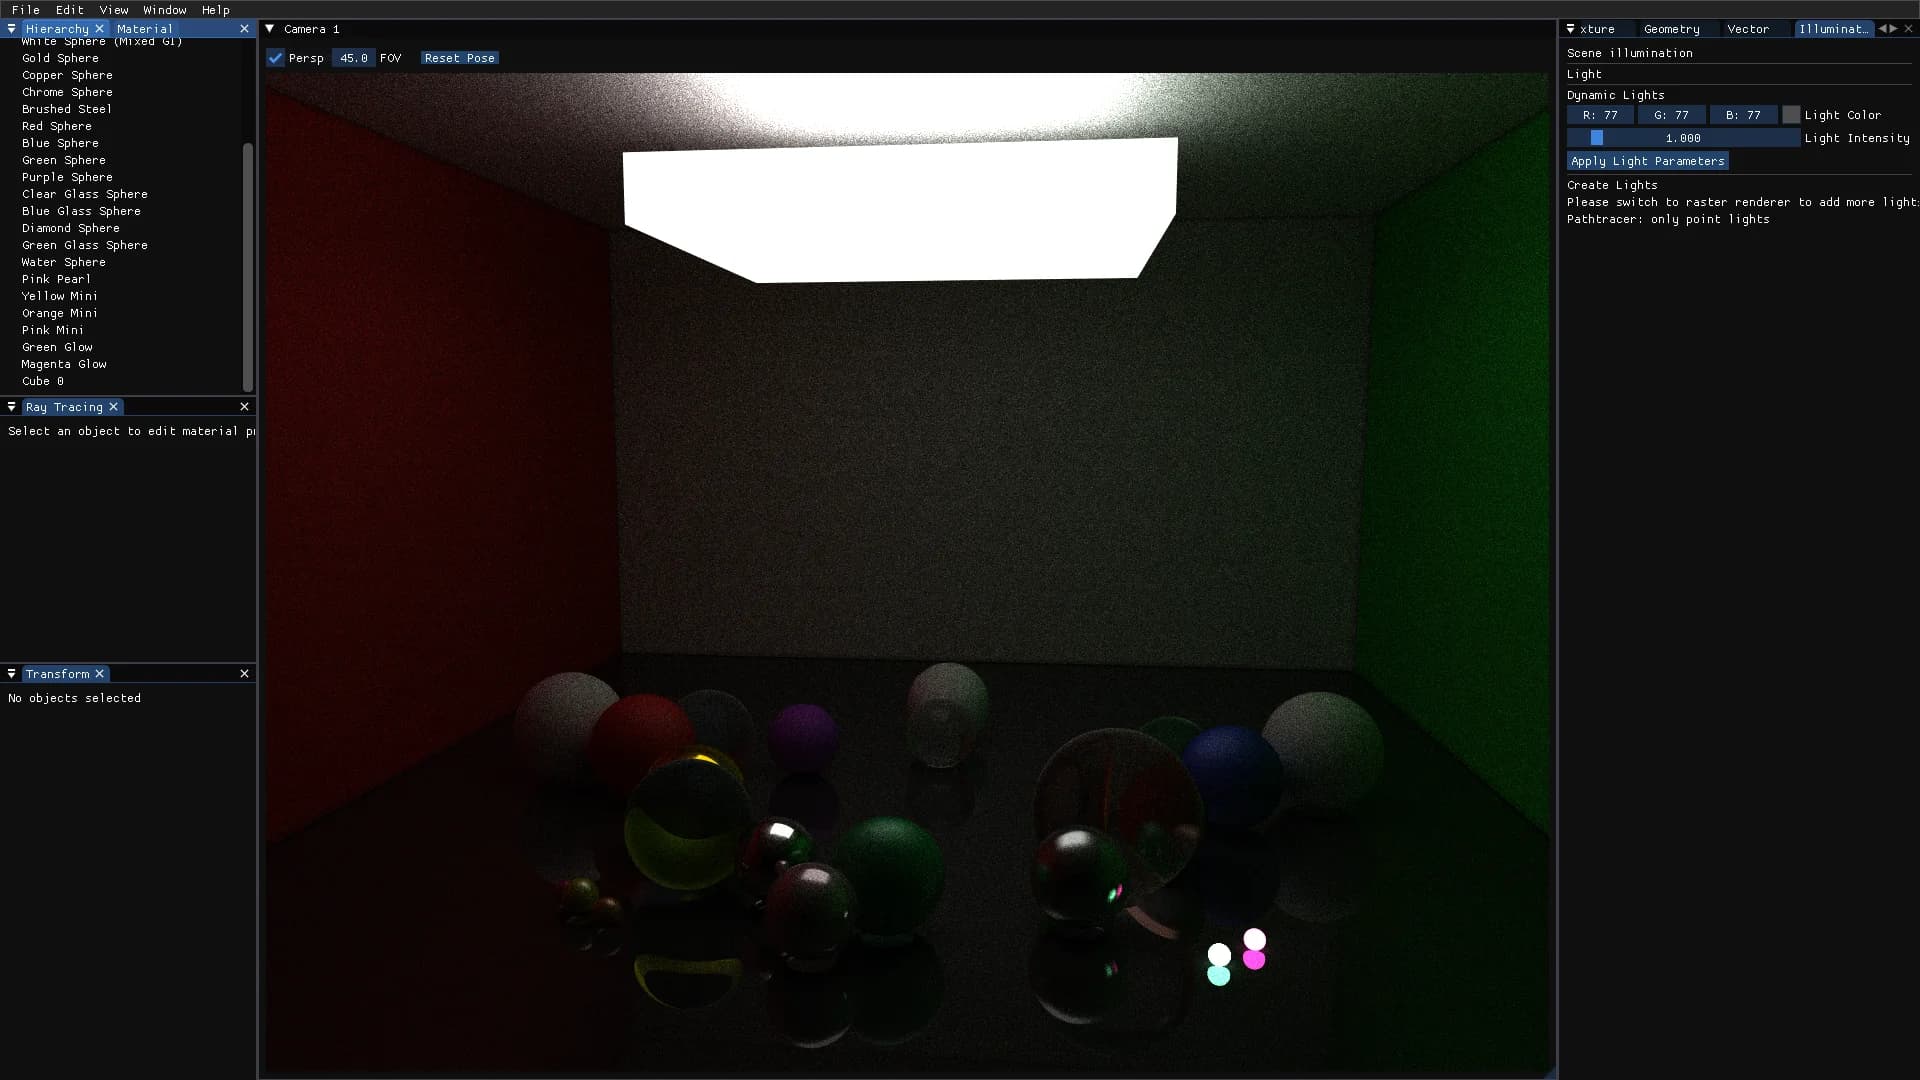Collapse the Hierarchy panel tab group arrow
This screenshot has height=1080, width=1920.
[11, 28]
